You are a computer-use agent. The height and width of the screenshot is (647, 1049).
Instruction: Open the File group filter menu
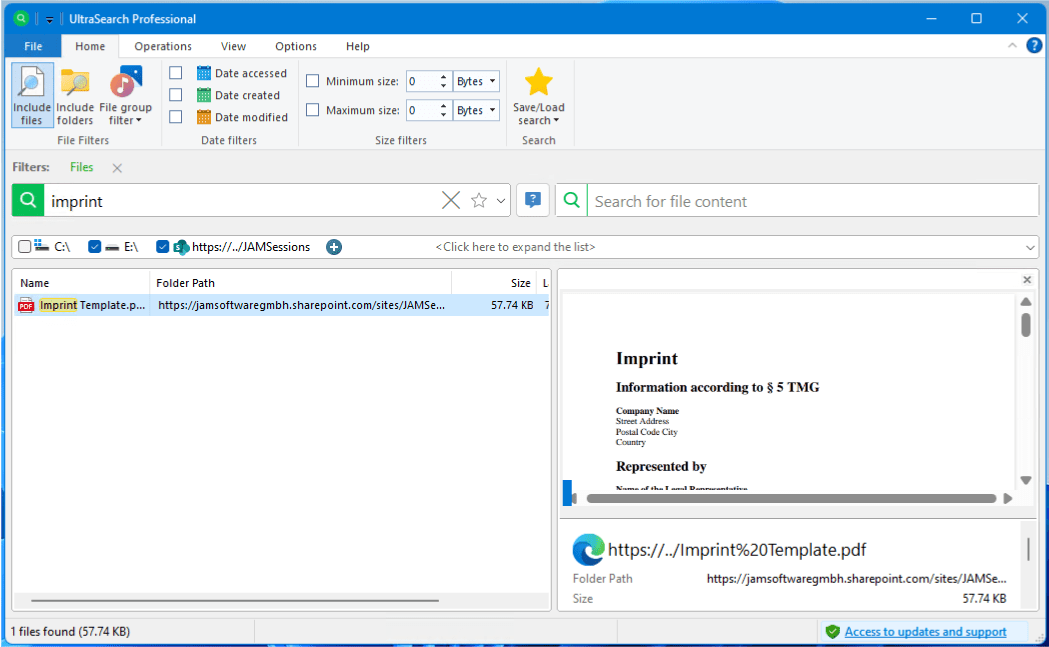tap(125, 97)
